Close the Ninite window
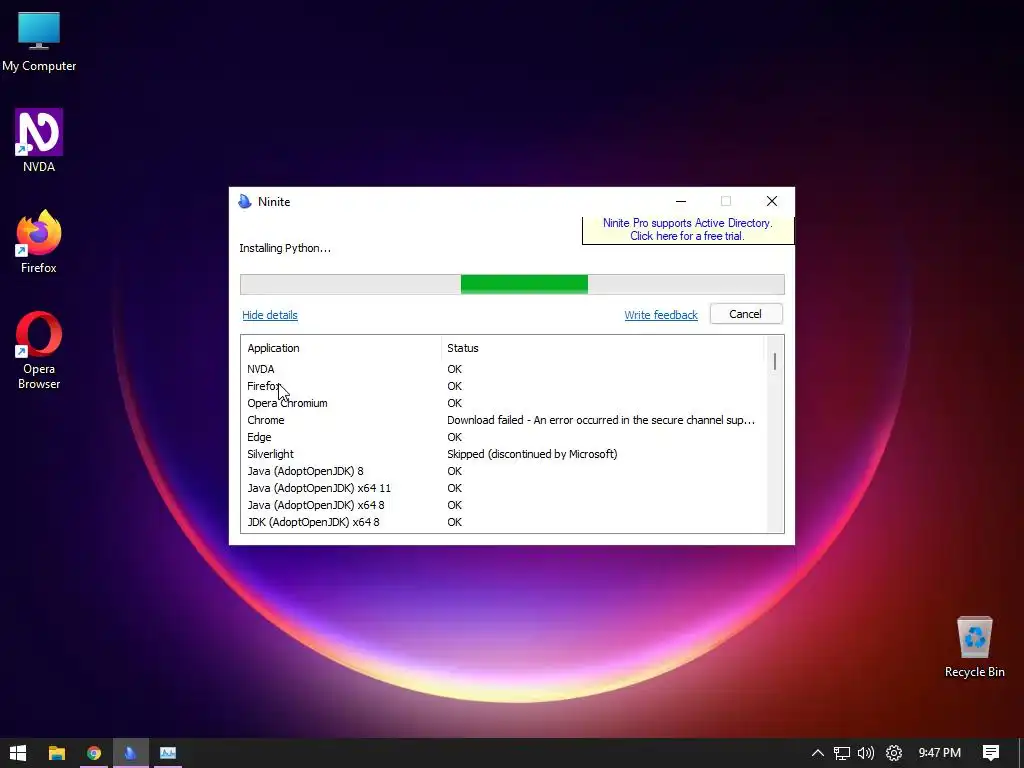 coord(772,201)
